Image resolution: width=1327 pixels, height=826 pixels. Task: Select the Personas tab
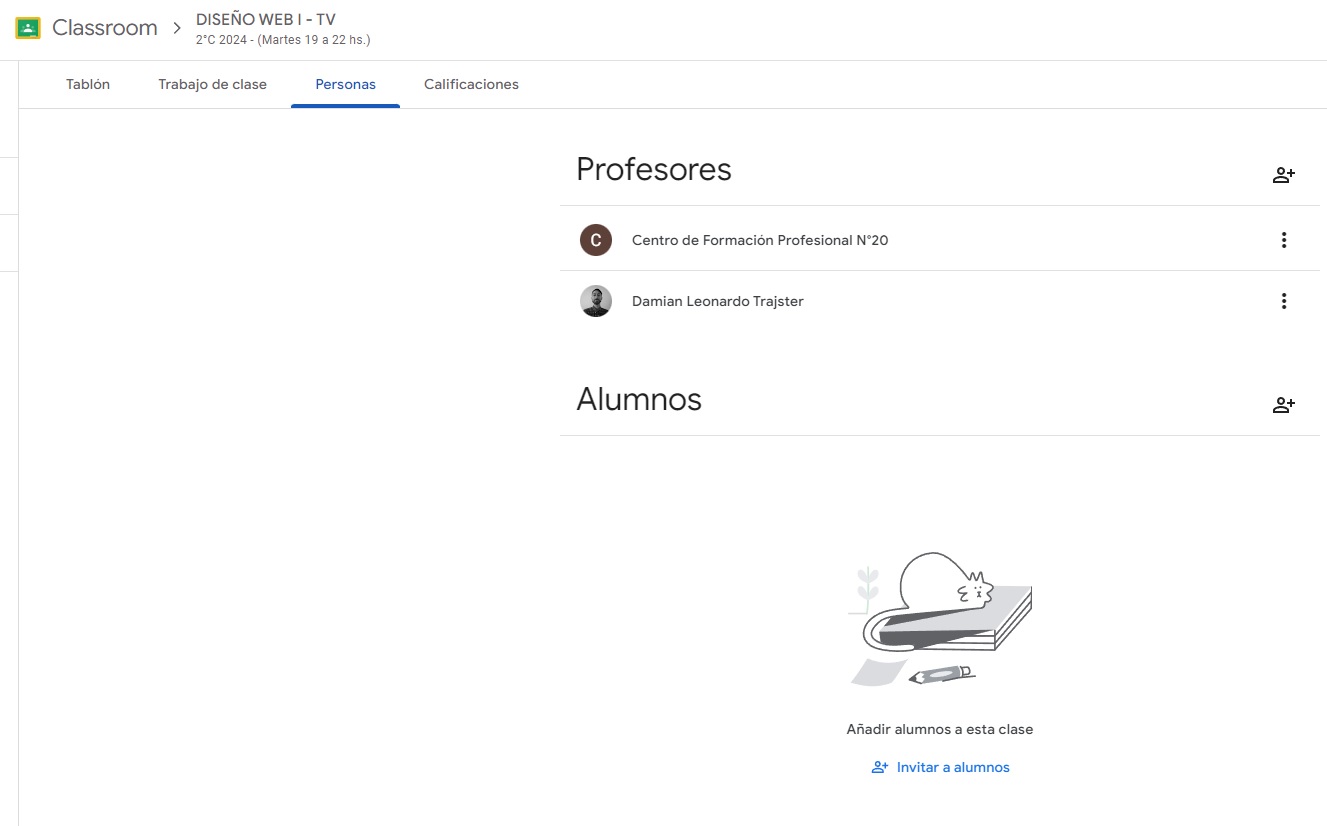click(345, 85)
